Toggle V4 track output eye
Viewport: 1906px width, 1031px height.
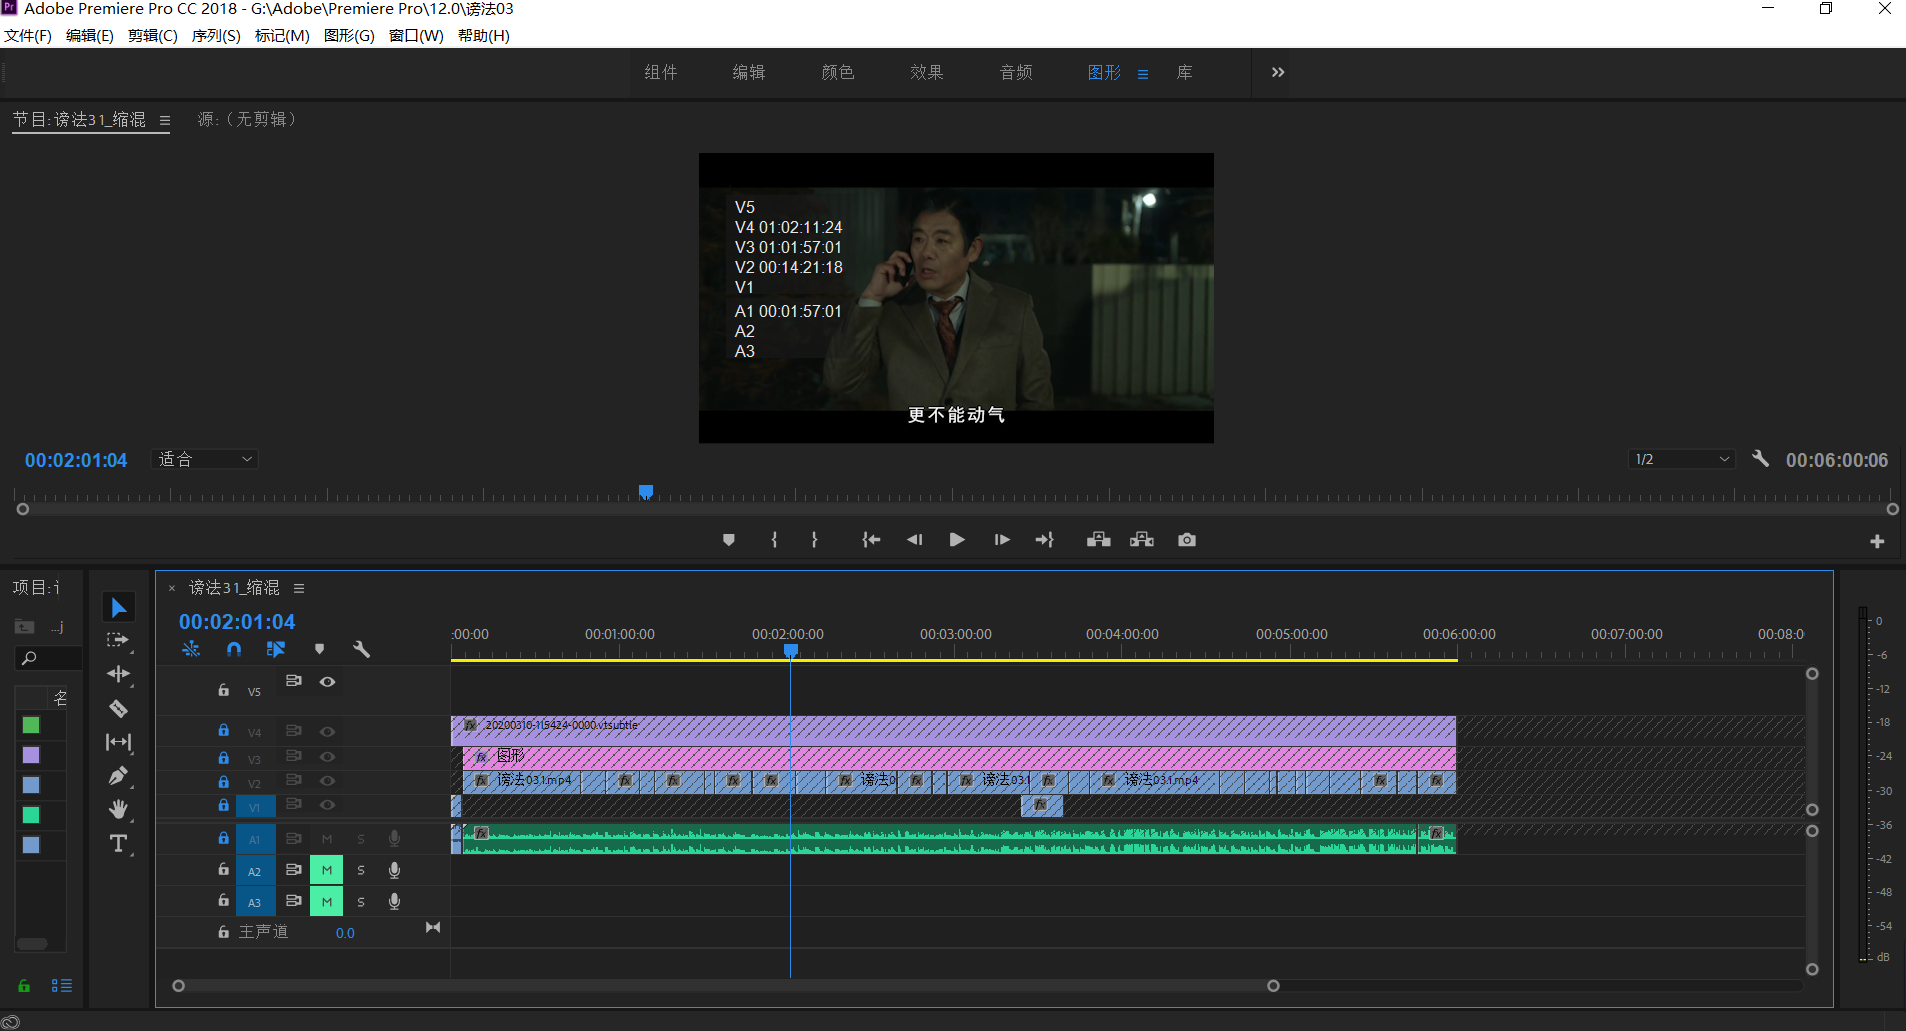(x=327, y=732)
